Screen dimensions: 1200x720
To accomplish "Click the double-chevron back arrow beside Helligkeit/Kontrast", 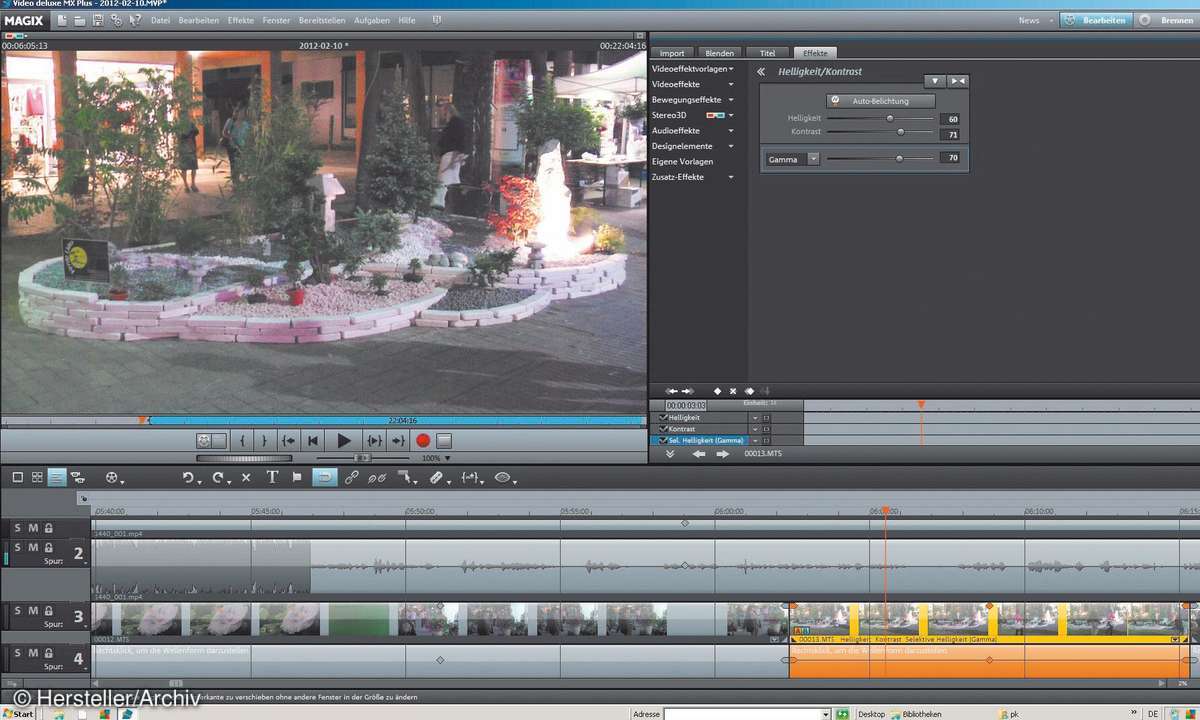I will (761, 72).
